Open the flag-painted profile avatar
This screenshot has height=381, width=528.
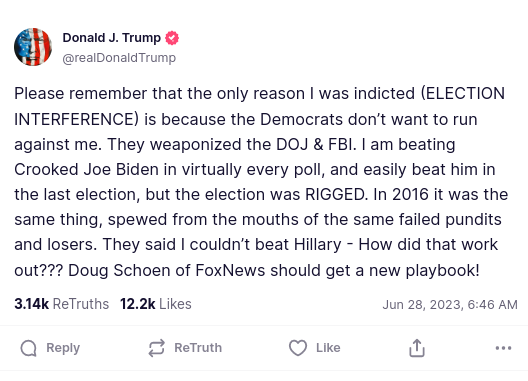[x=33, y=47]
